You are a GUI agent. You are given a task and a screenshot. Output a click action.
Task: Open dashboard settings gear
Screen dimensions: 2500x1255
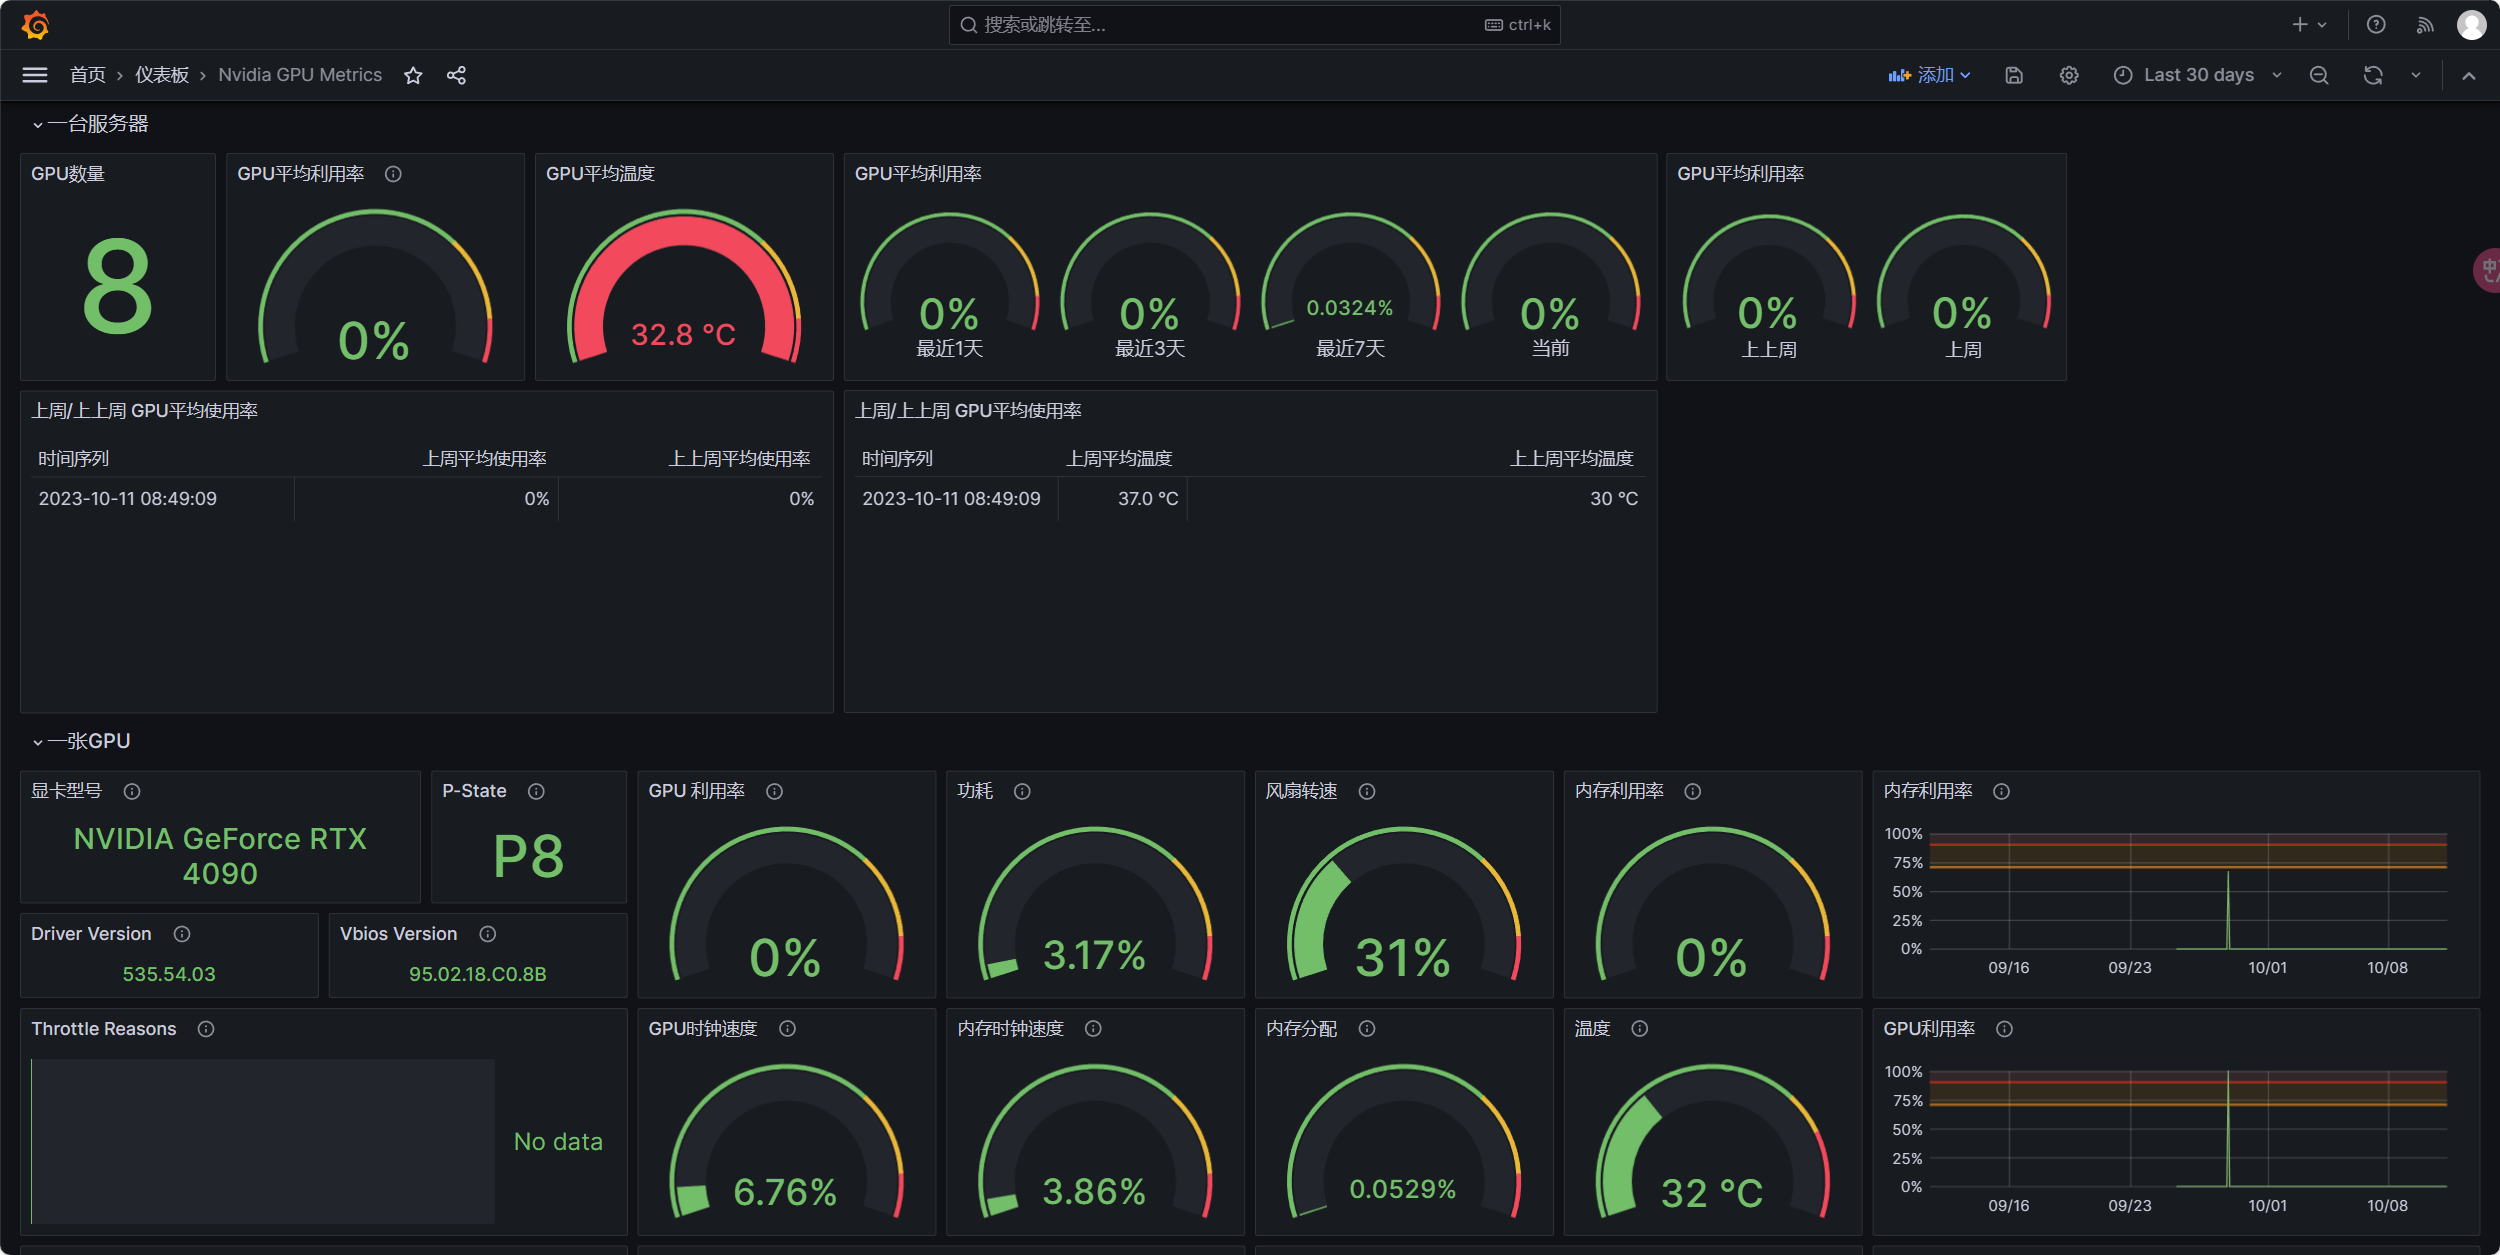tap(2069, 75)
